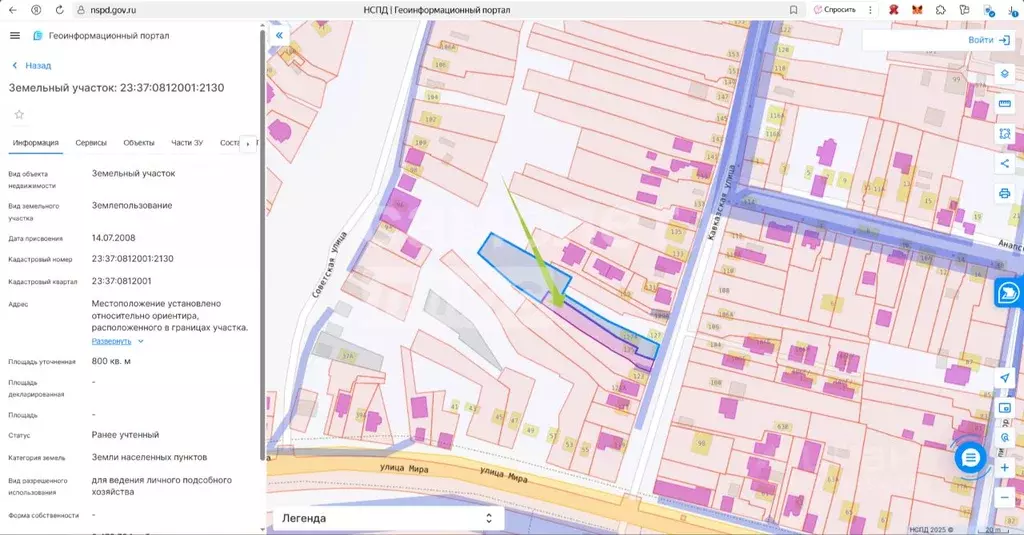Open the three-dot menu beside Спросить

(870, 10)
